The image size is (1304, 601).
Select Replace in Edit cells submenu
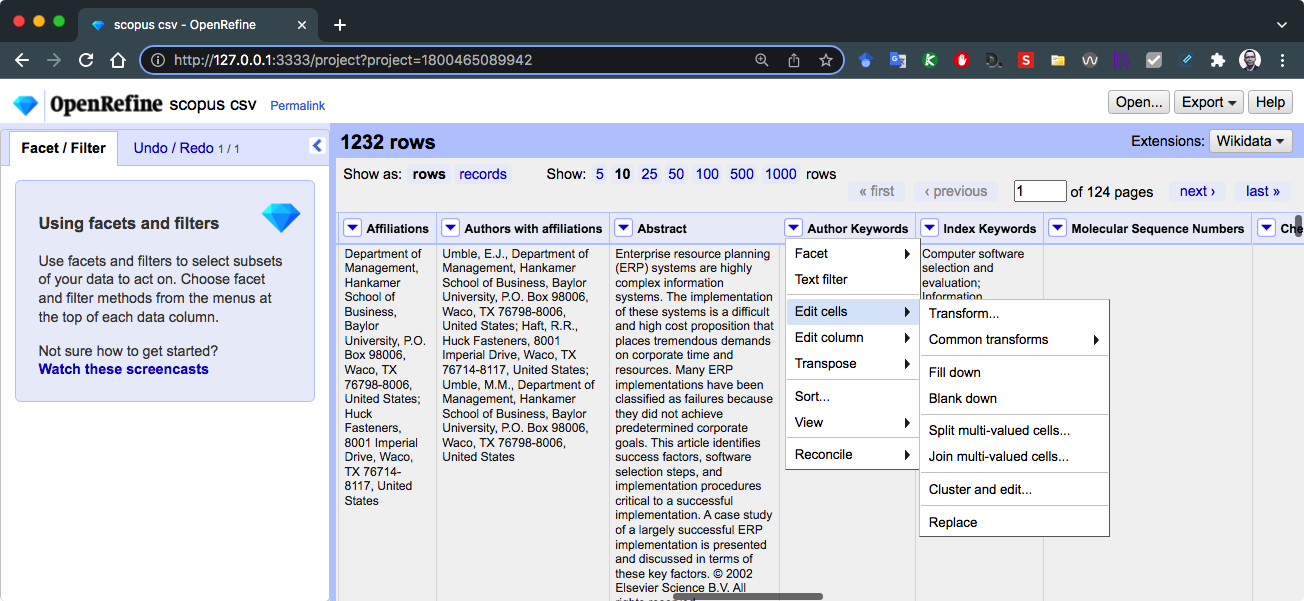click(1014, 522)
